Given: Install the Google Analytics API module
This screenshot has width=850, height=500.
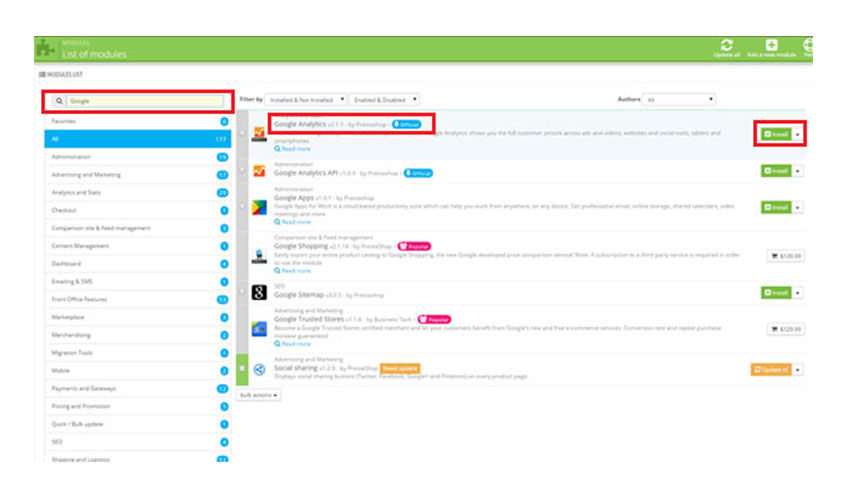Looking at the screenshot, I should pyautogui.click(x=776, y=171).
